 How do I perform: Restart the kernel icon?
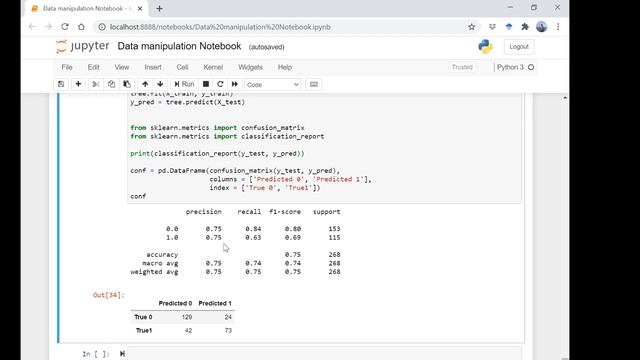[x=220, y=84]
